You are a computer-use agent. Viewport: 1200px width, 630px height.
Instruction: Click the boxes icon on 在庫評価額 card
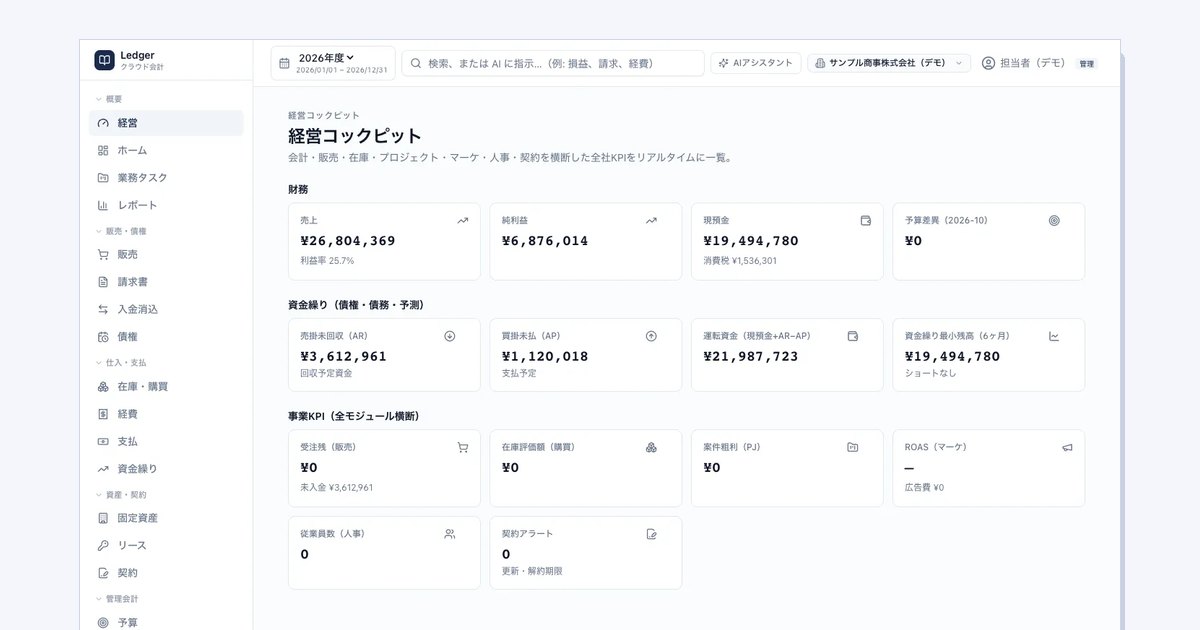(x=651, y=447)
